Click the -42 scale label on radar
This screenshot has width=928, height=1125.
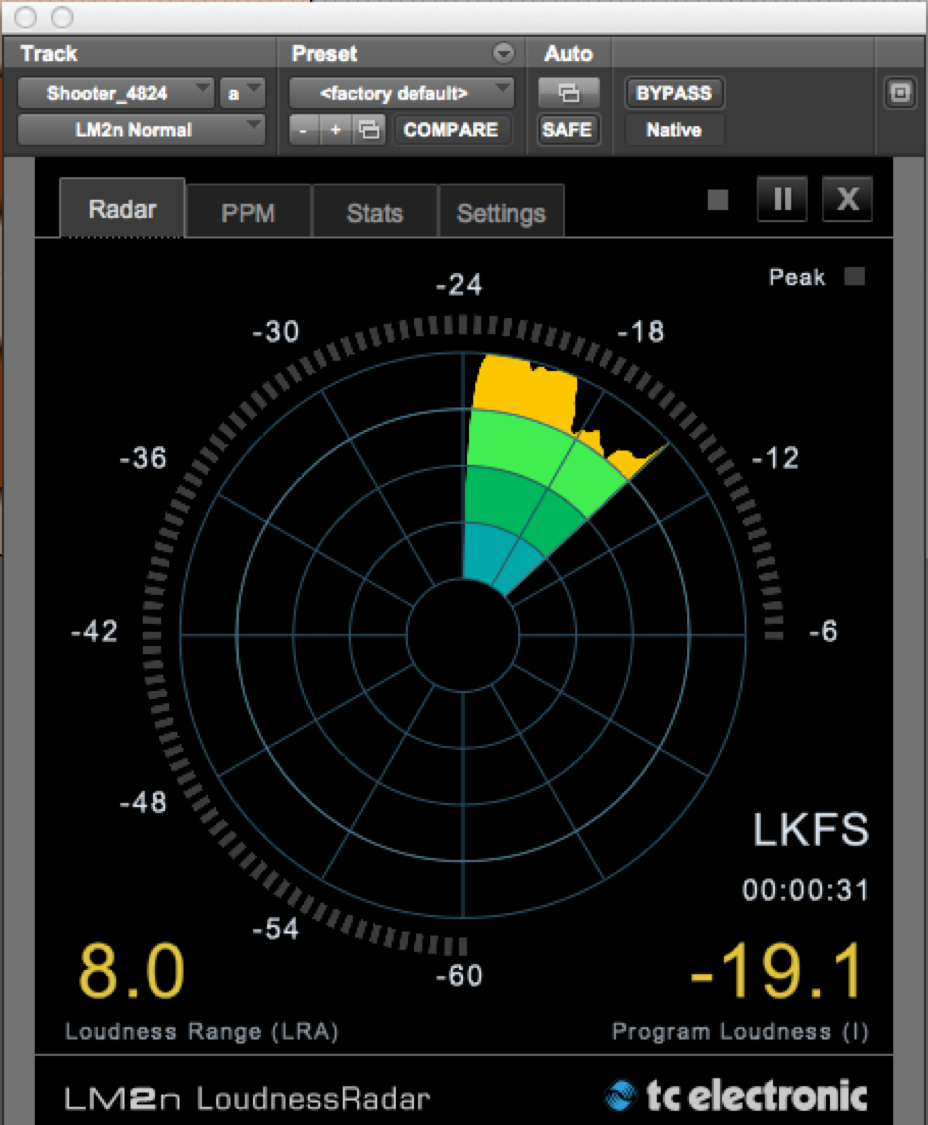(94, 631)
